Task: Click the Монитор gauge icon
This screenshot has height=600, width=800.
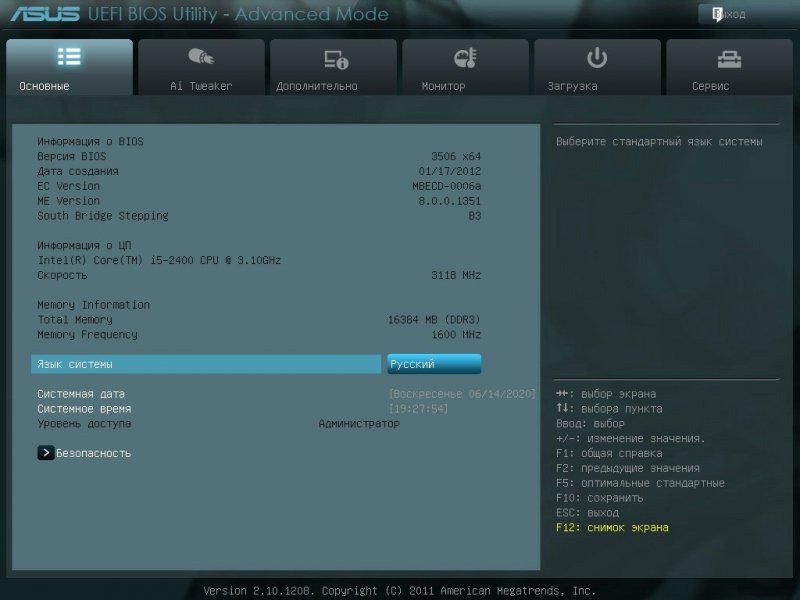Action: [465, 58]
